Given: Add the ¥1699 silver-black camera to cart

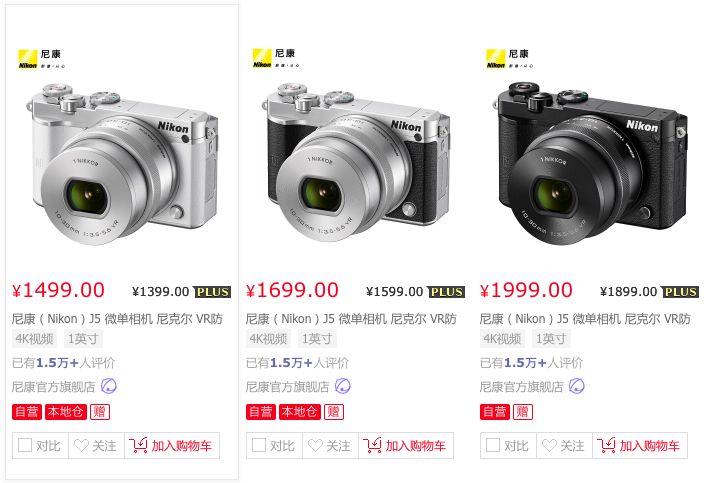Looking at the screenshot, I should [406, 445].
